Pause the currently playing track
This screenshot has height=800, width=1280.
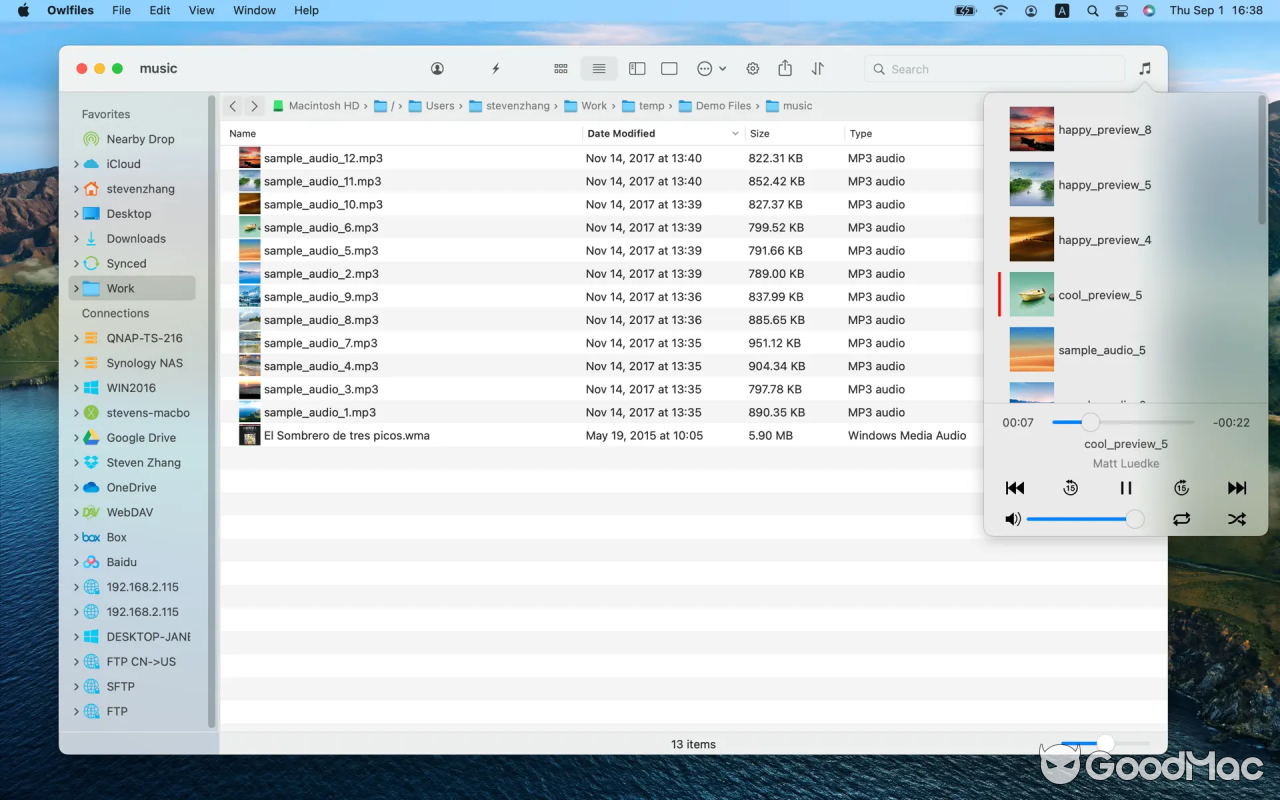(x=1125, y=488)
